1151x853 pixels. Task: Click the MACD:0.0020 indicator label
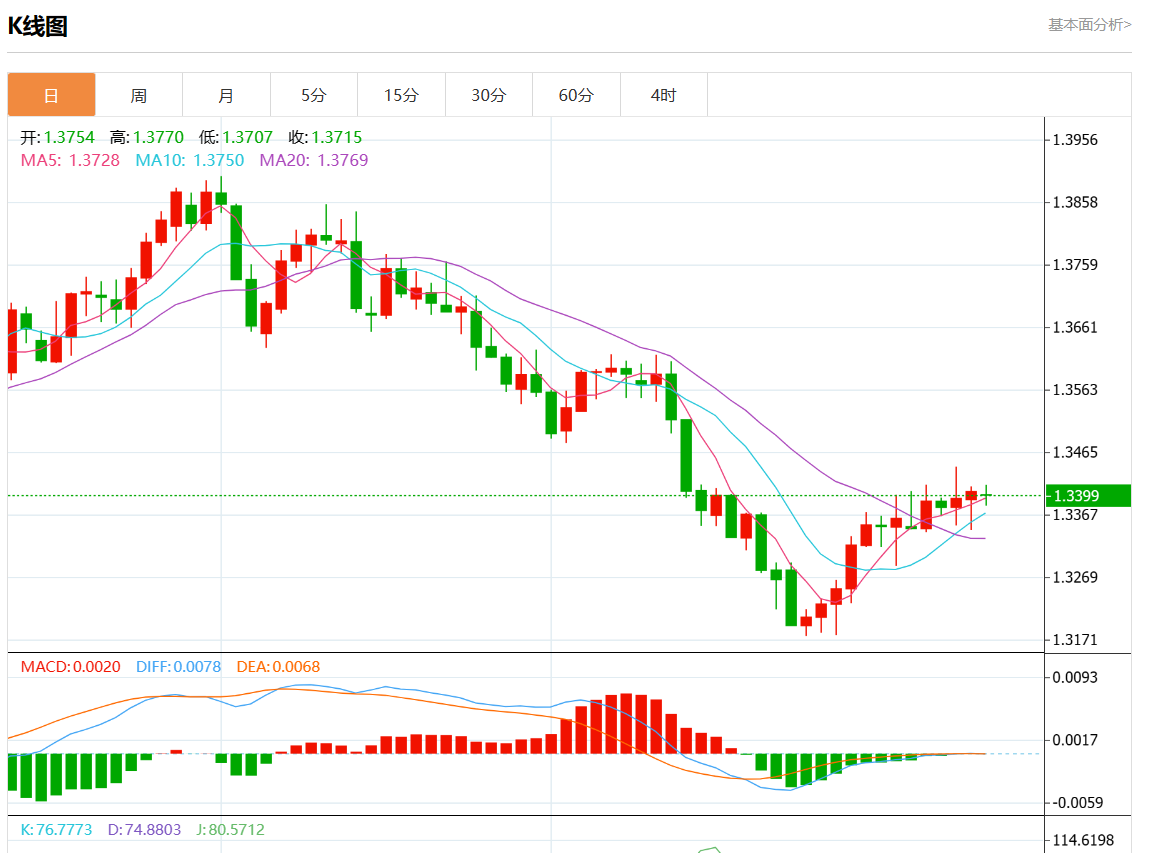pyautogui.click(x=70, y=667)
